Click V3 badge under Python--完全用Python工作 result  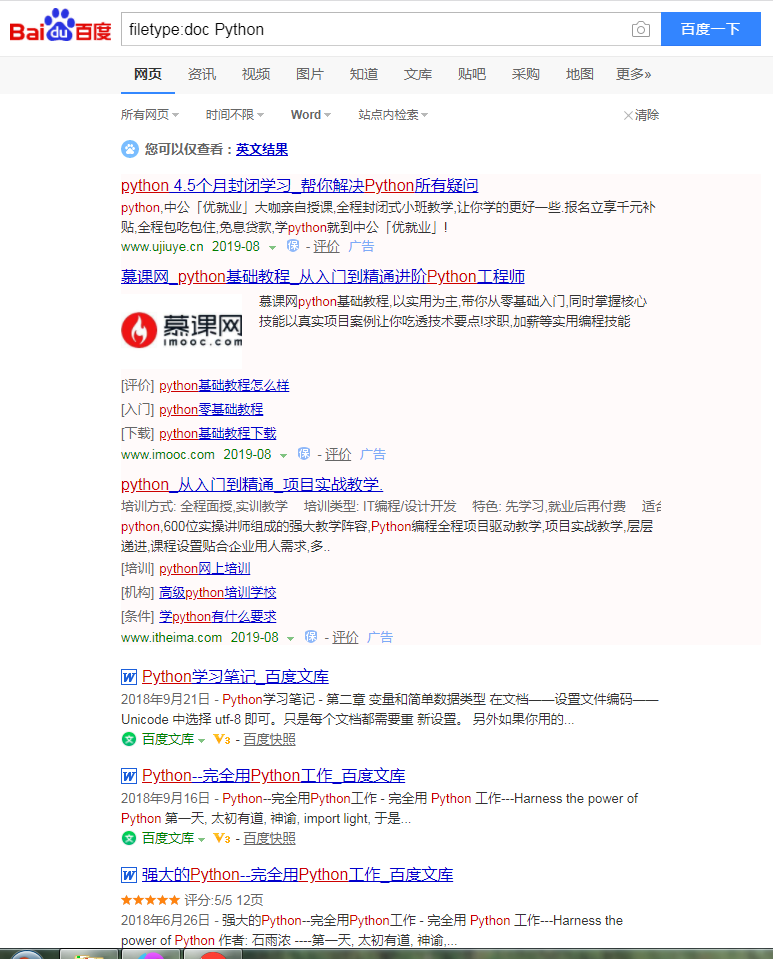click(x=221, y=839)
